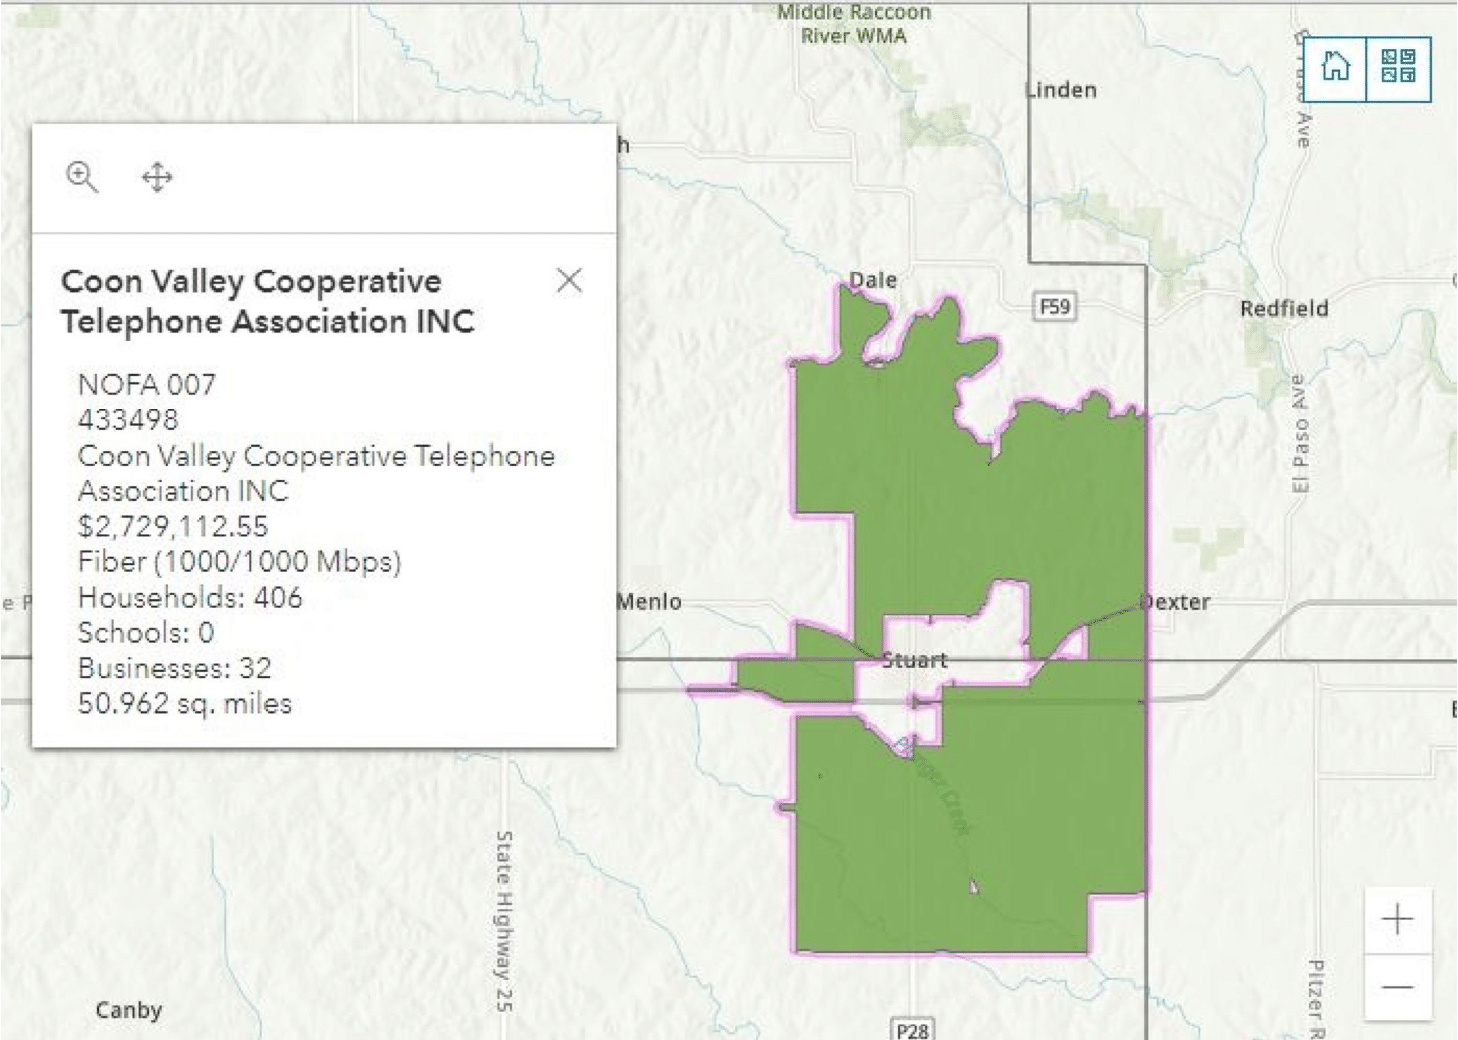Click the 433498 ID value
1458x1040 pixels.
[x=128, y=420]
